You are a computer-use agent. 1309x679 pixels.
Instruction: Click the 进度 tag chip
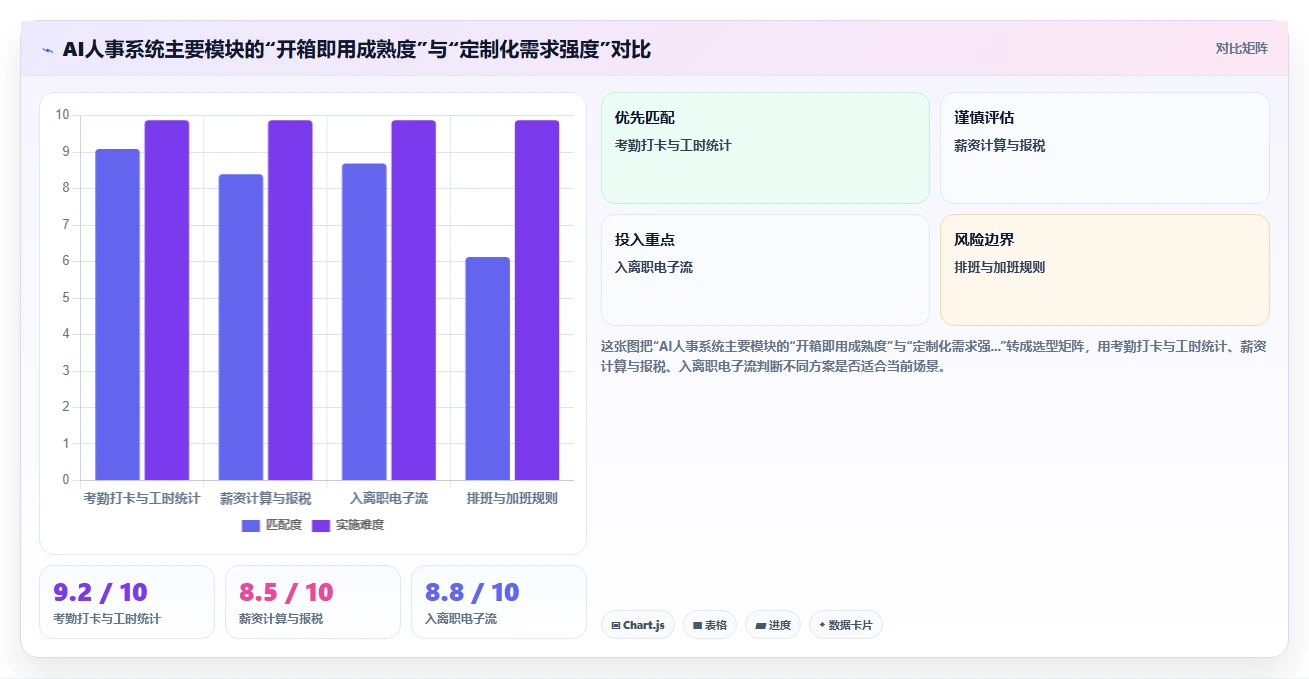click(773, 625)
